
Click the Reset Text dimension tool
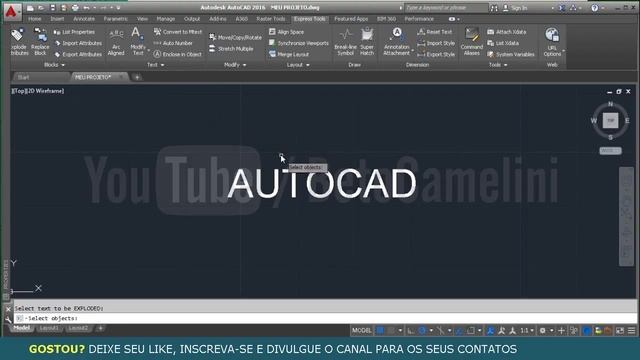435,32
